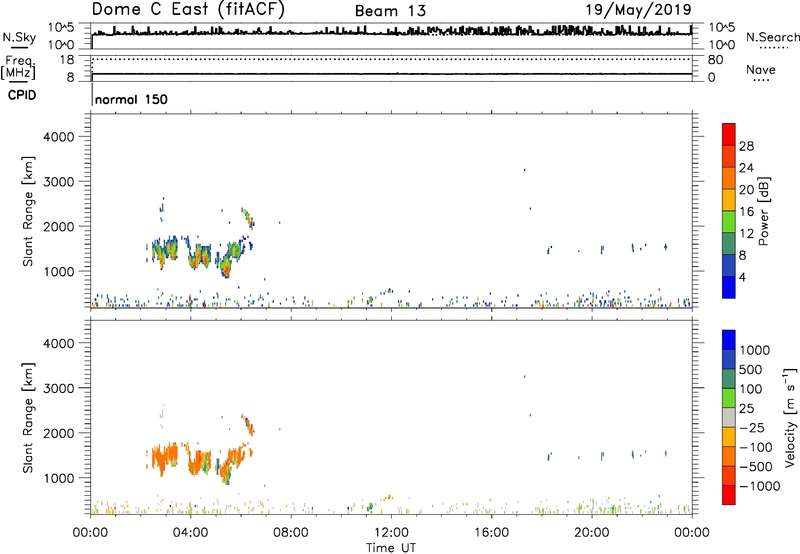Click the "20:00" time tick label
800x554 pixels.
click(591, 533)
